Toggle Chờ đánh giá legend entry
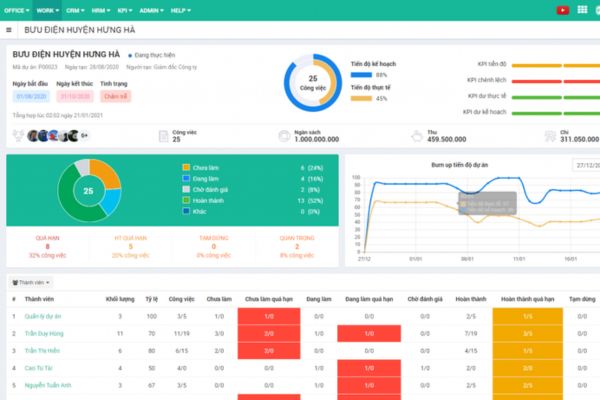 (x=205, y=189)
